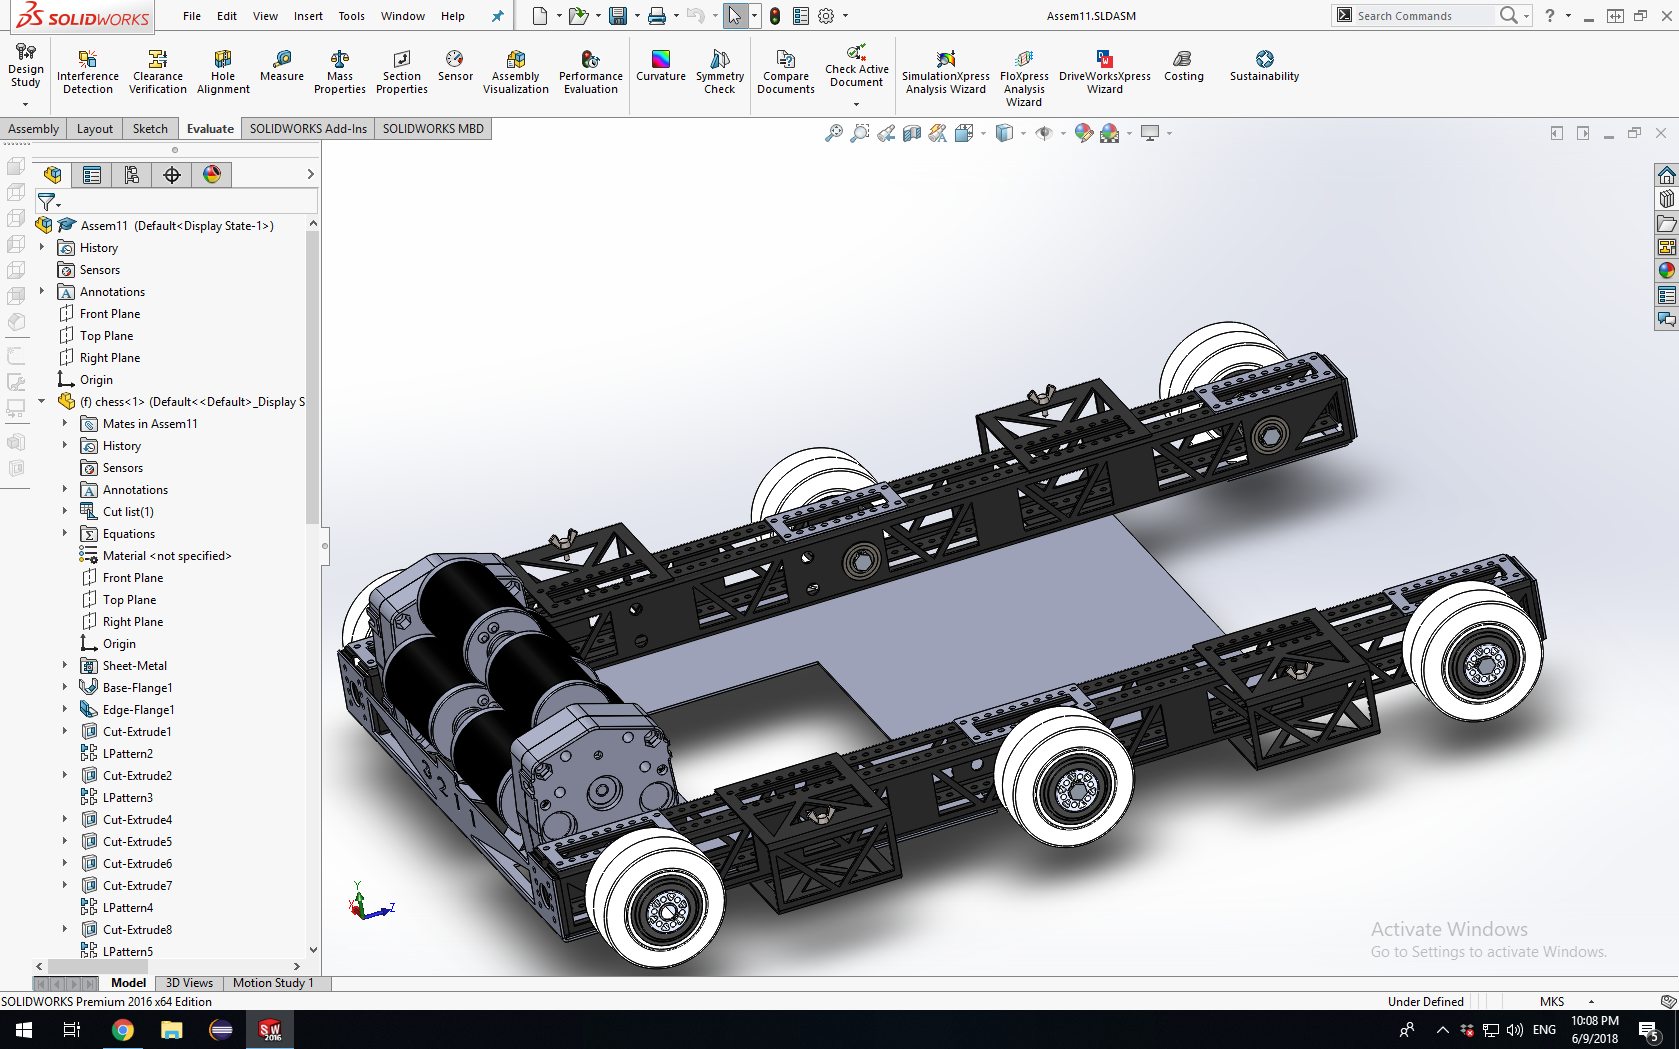1679x1049 pixels.
Task: Open the Sustainability tool
Action: click(1265, 66)
